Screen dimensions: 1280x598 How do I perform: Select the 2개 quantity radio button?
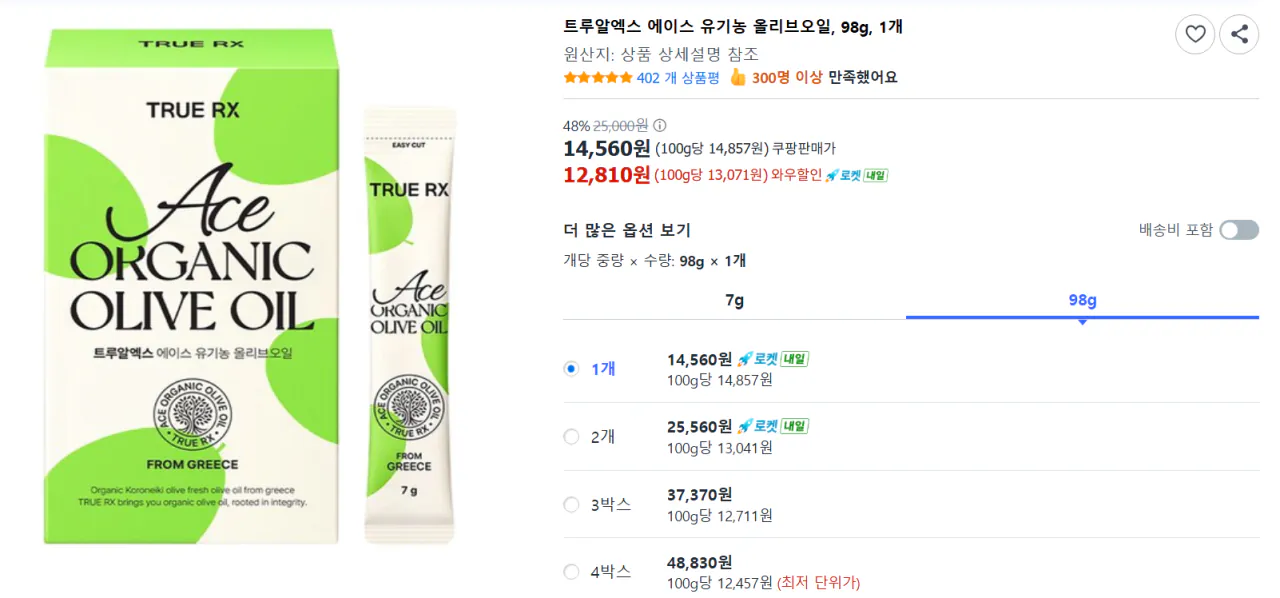(571, 436)
